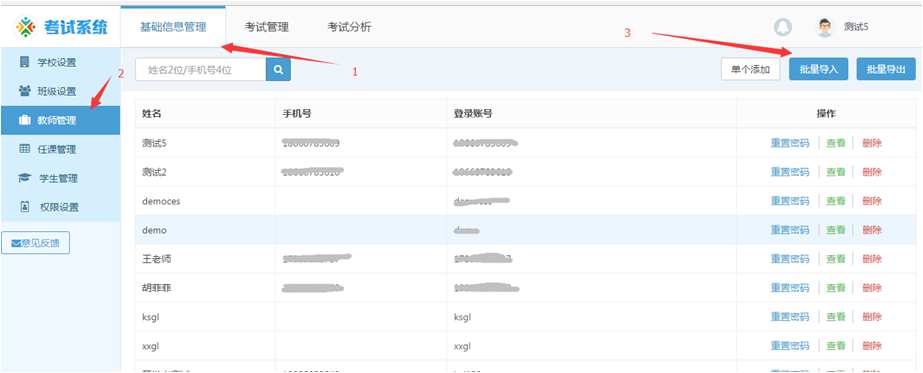
Task: View details of 胡菲菲
Action: click(836, 288)
